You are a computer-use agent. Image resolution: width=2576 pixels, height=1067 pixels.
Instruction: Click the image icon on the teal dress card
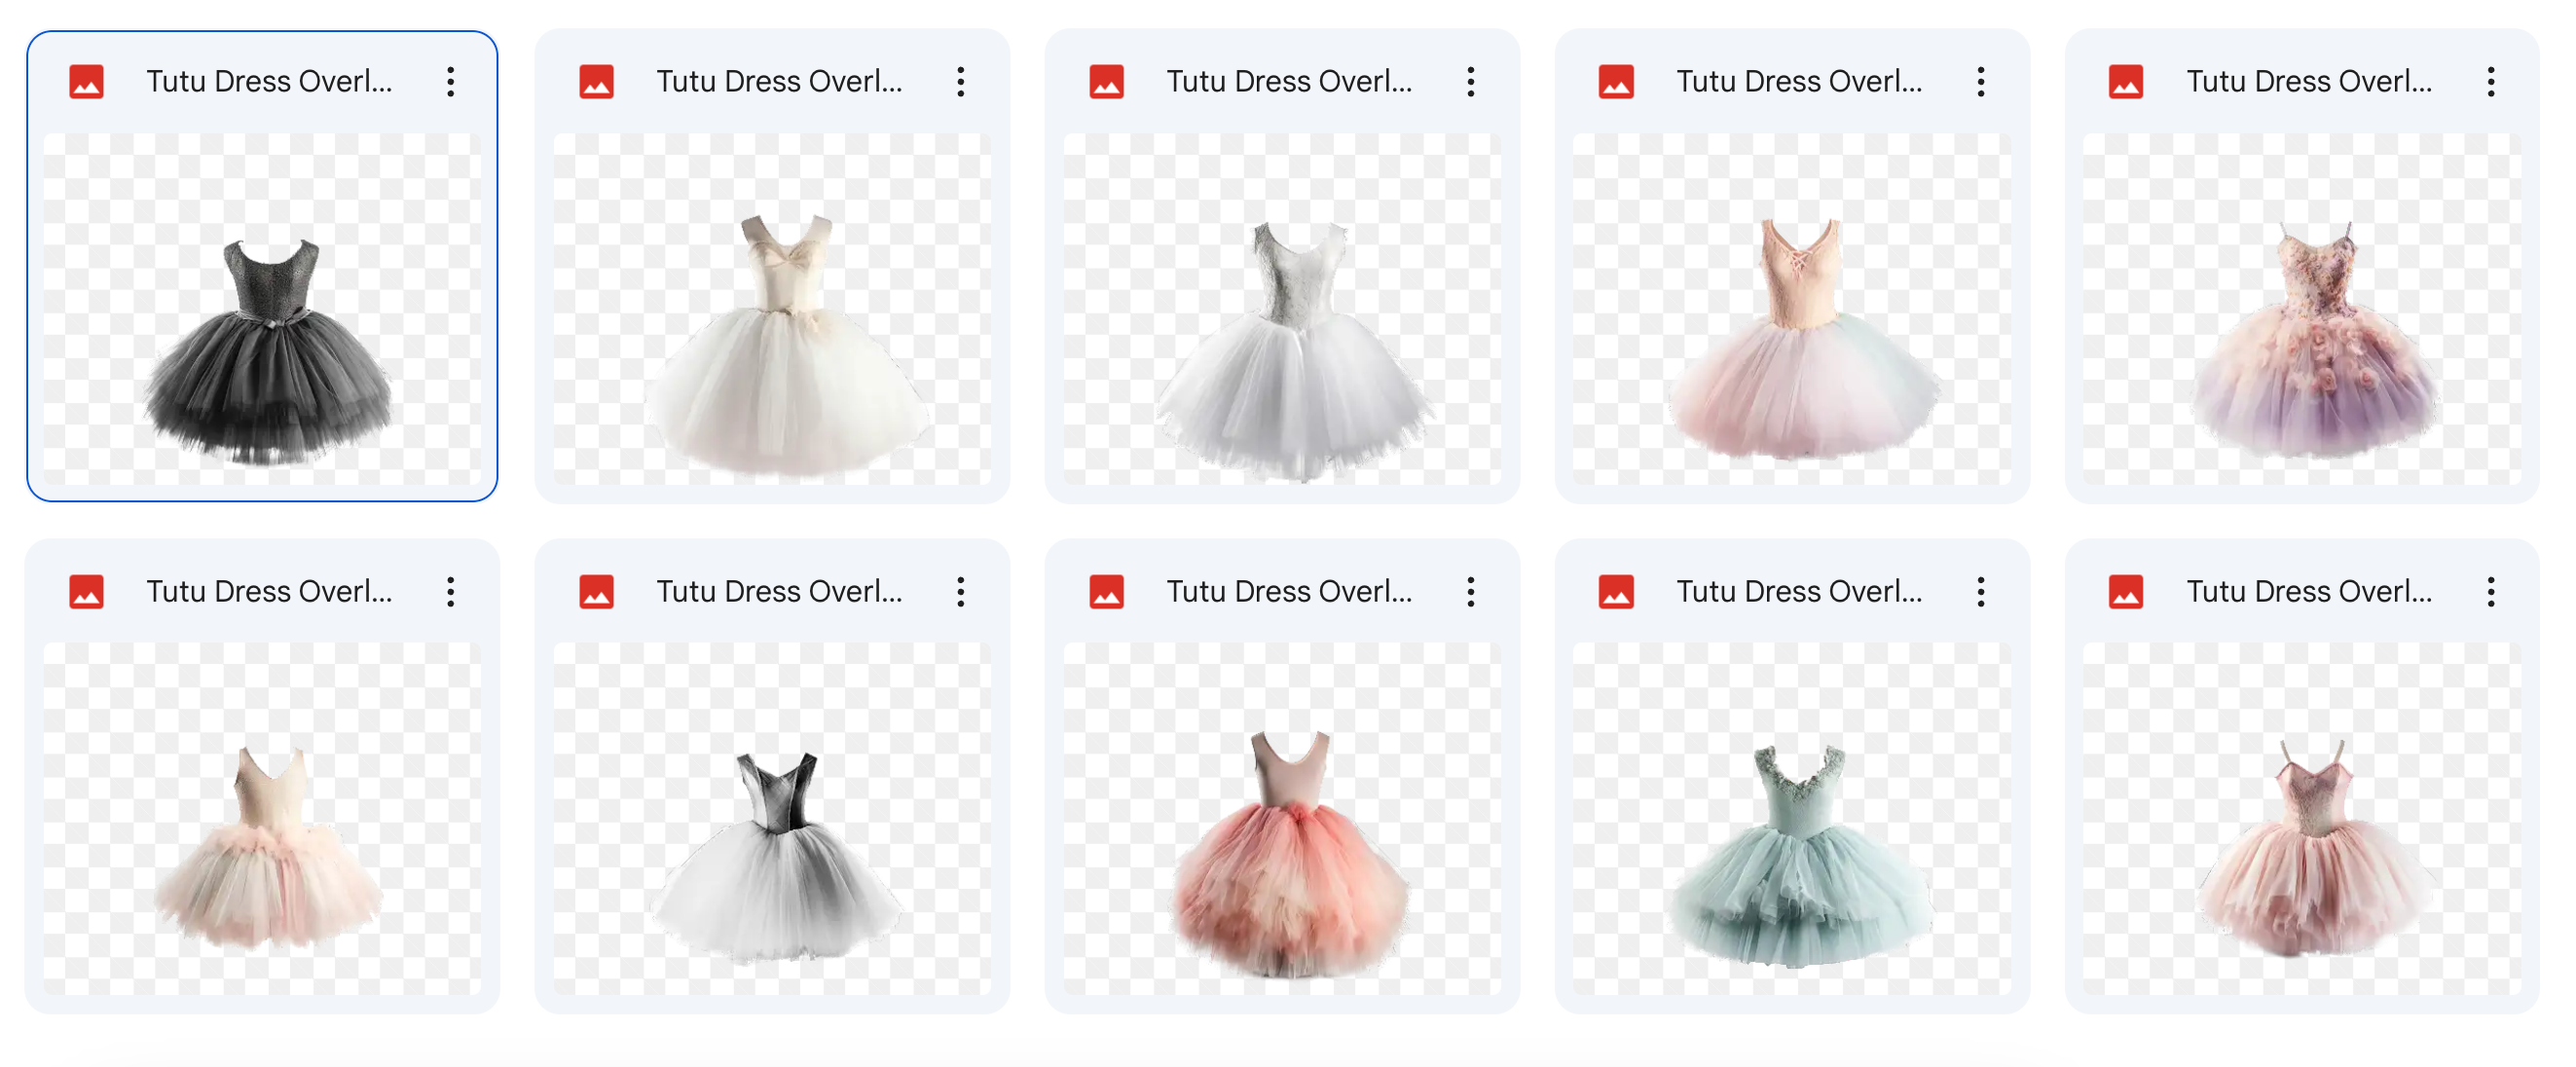(x=1618, y=591)
